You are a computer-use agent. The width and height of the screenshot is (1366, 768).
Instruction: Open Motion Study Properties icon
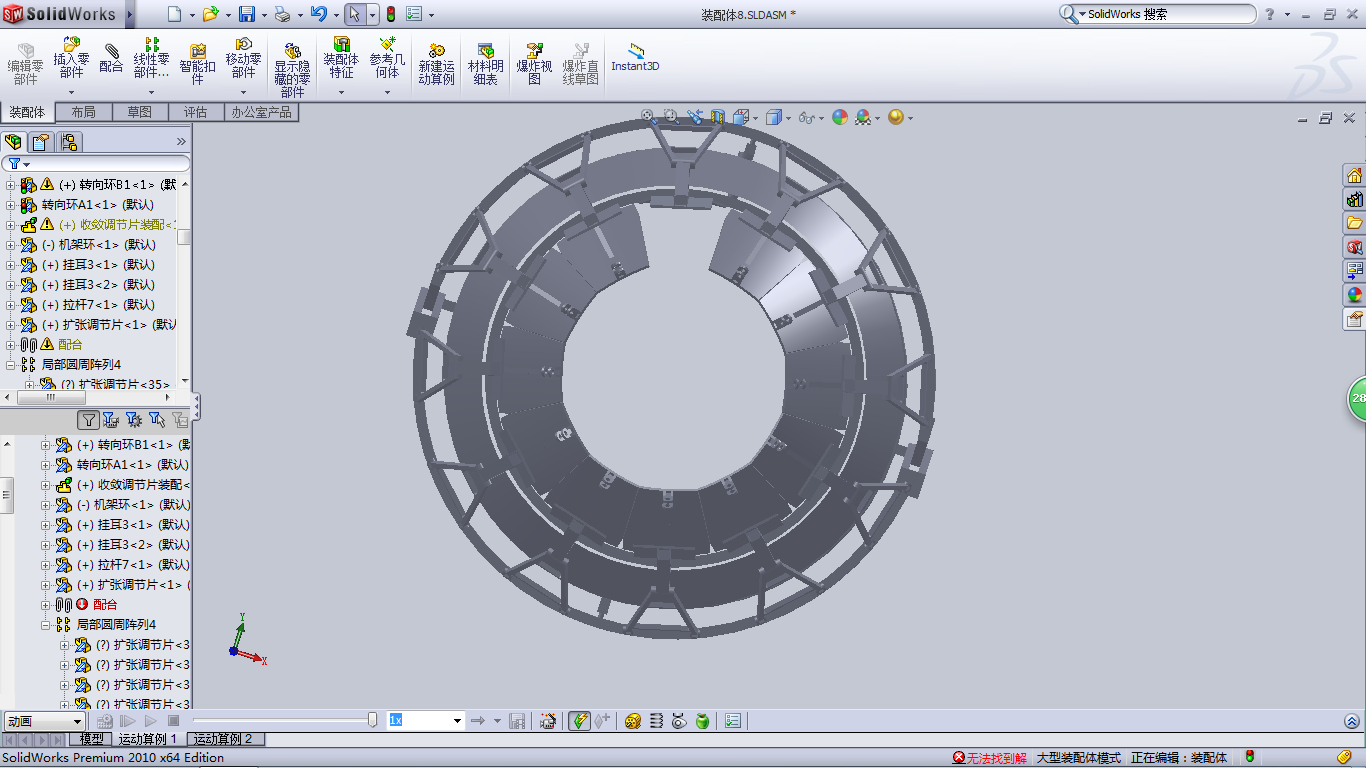733,721
